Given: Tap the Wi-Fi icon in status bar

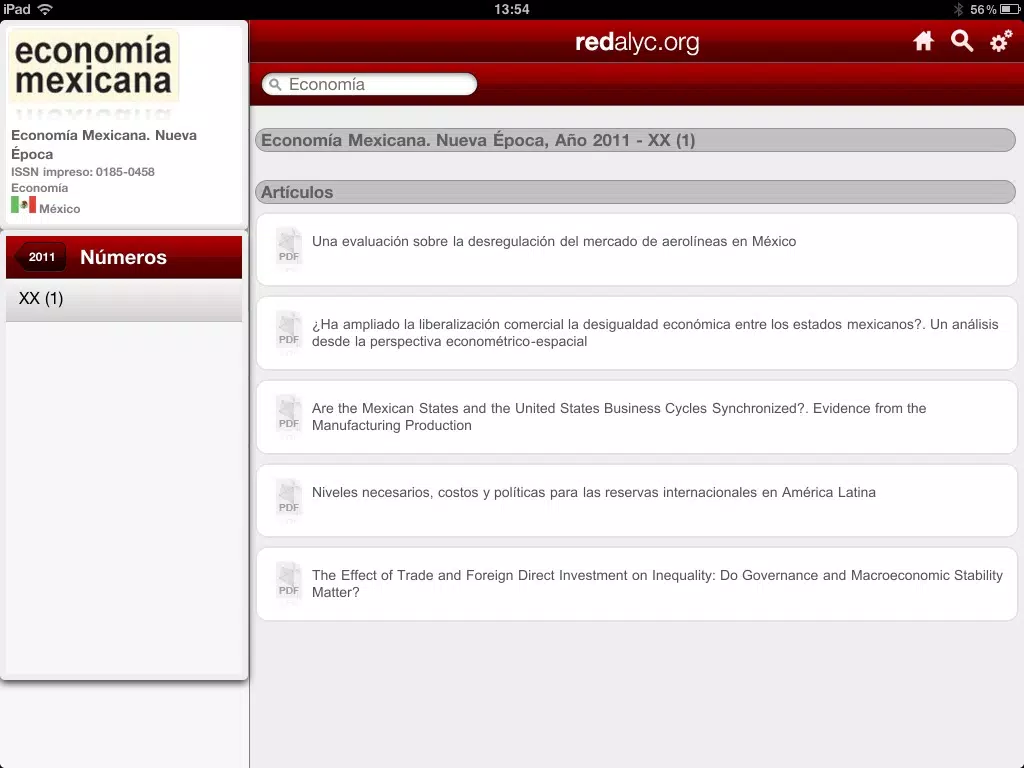Looking at the screenshot, I should pos(45,9).
